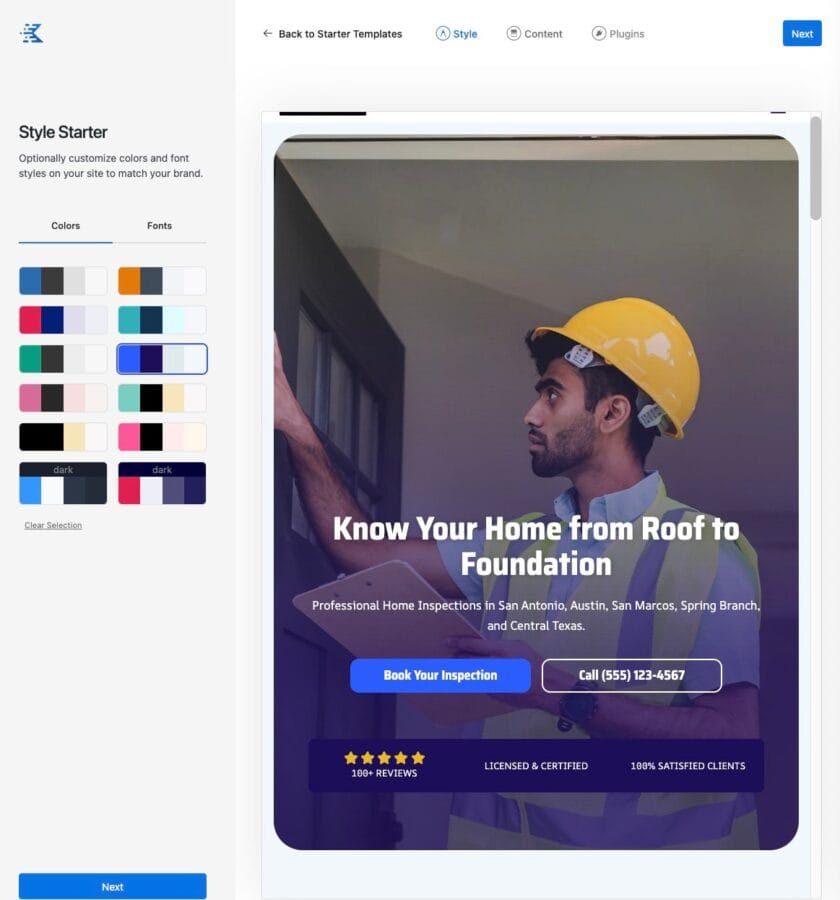The height and width of the screenshot is (900, 840).
Task: Open the preview hamburger menu icon
Action: (778, 113)
